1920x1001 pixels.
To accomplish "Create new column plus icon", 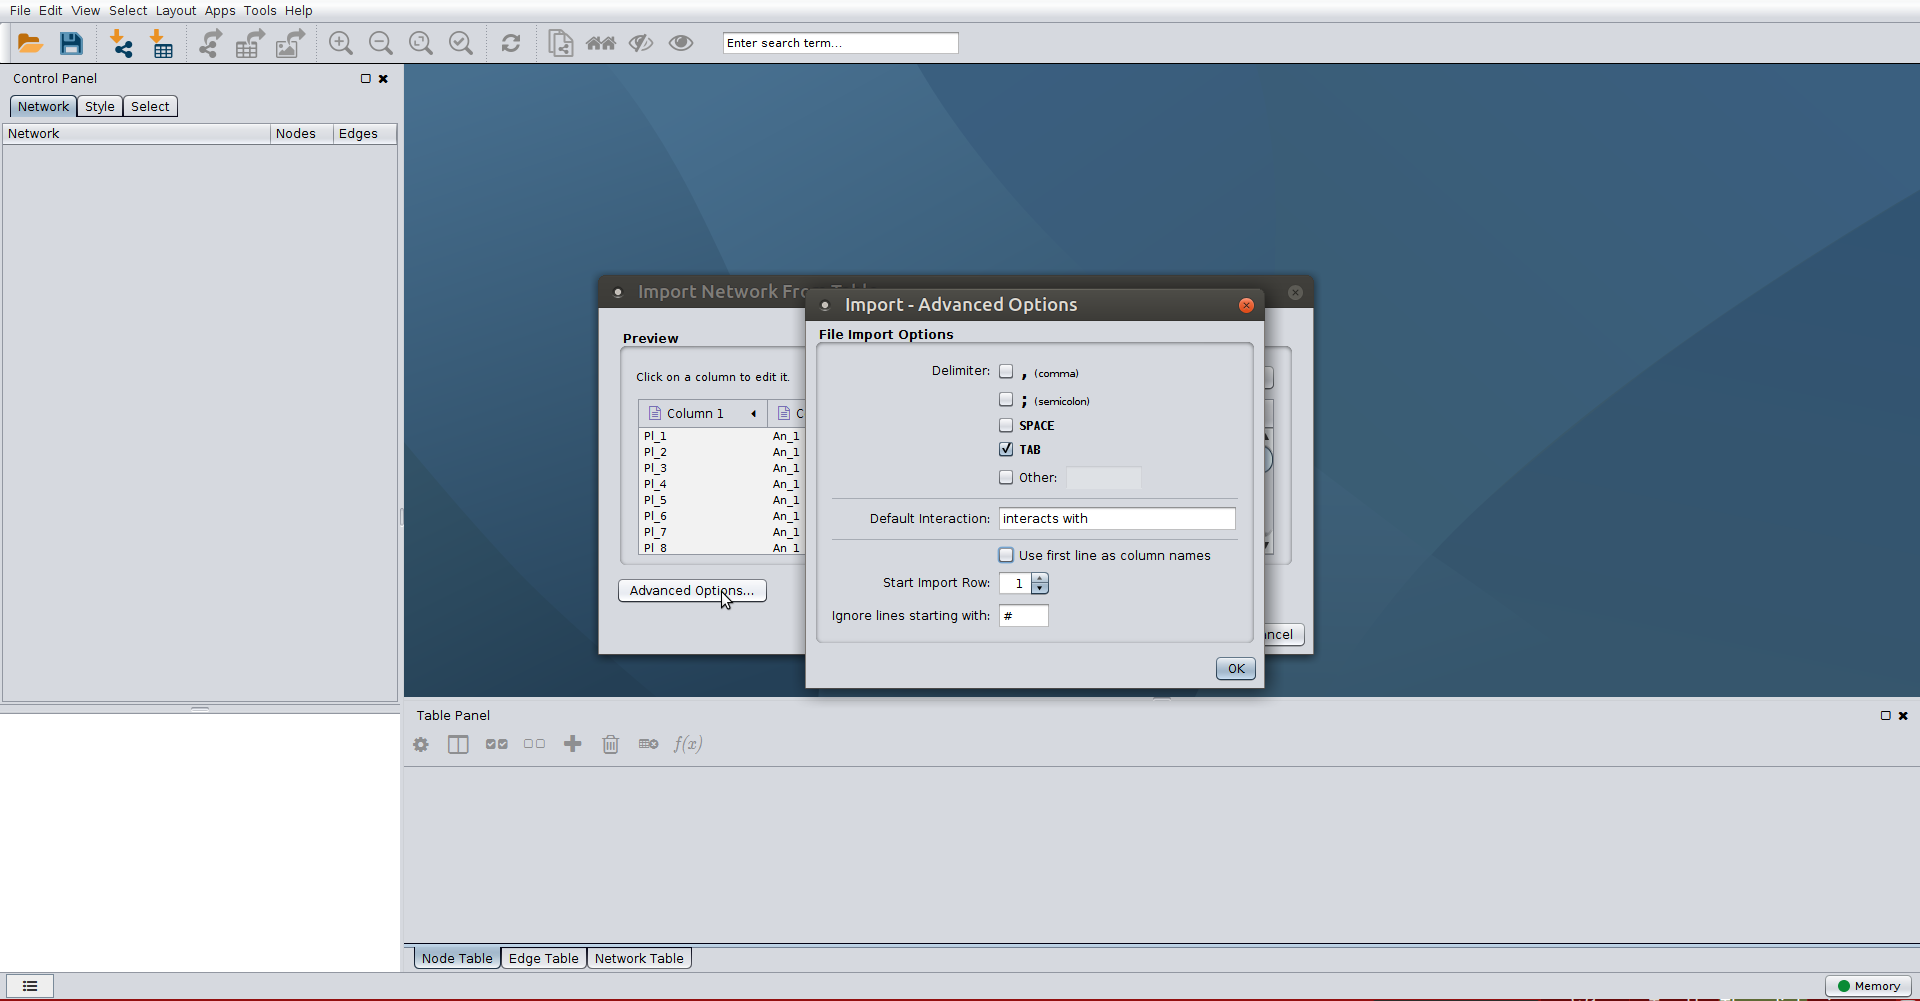I will [x=572, y=744].
